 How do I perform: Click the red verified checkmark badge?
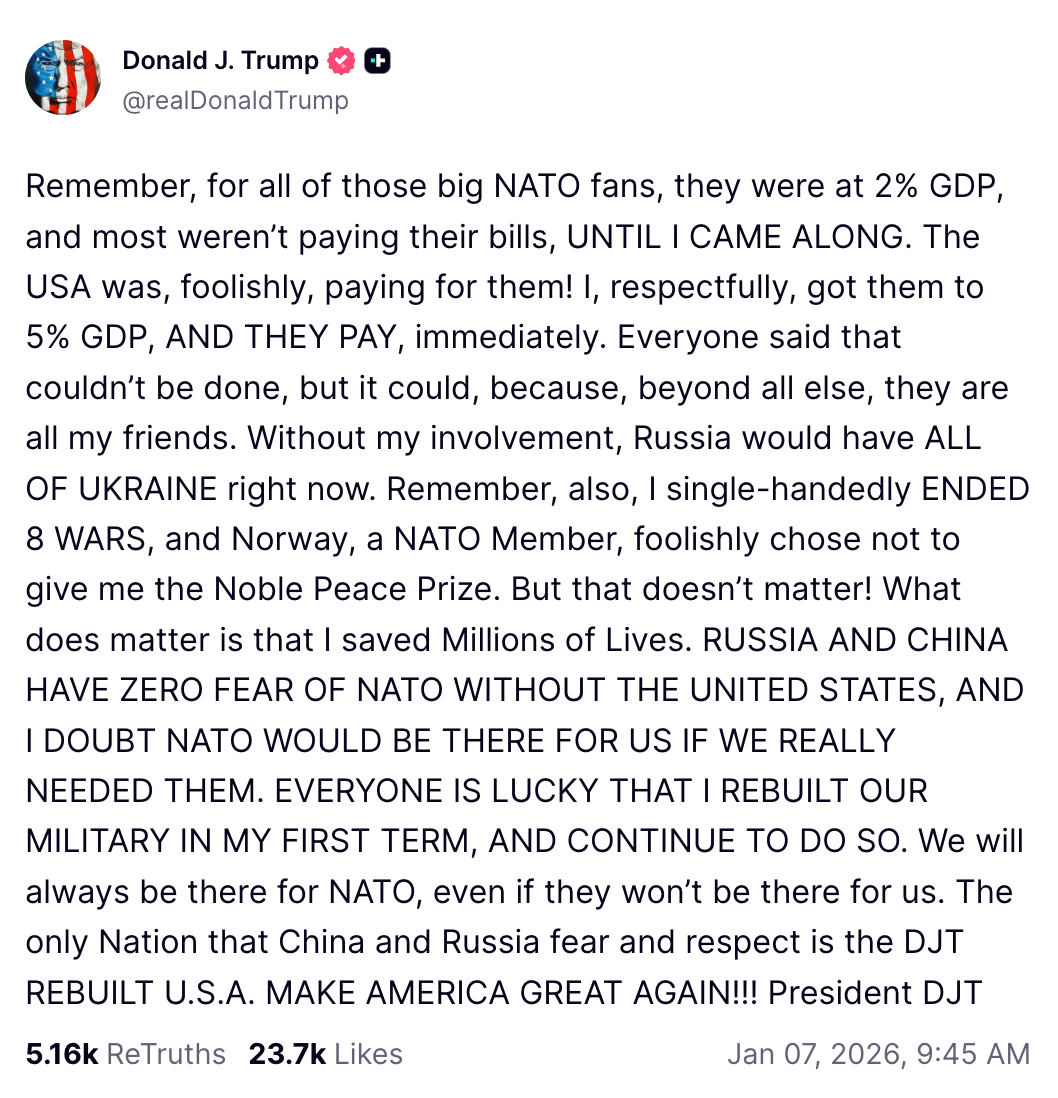342,62
